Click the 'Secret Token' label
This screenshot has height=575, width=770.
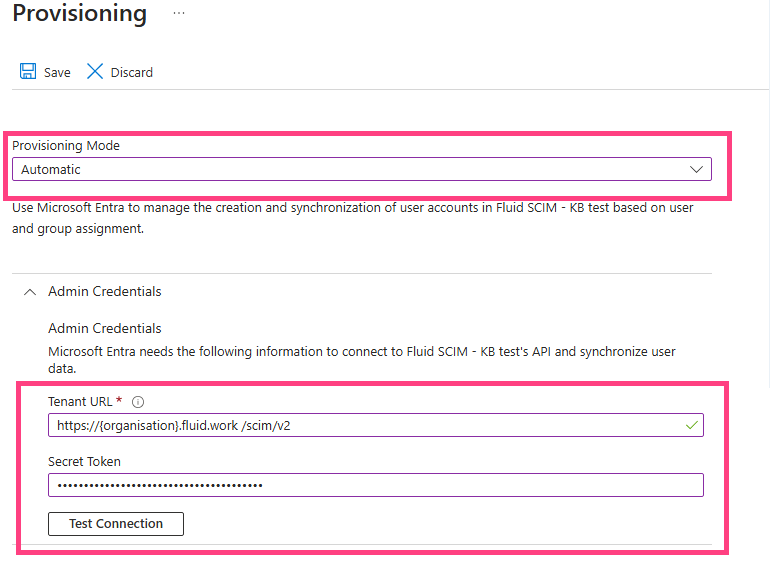[84, 462]
